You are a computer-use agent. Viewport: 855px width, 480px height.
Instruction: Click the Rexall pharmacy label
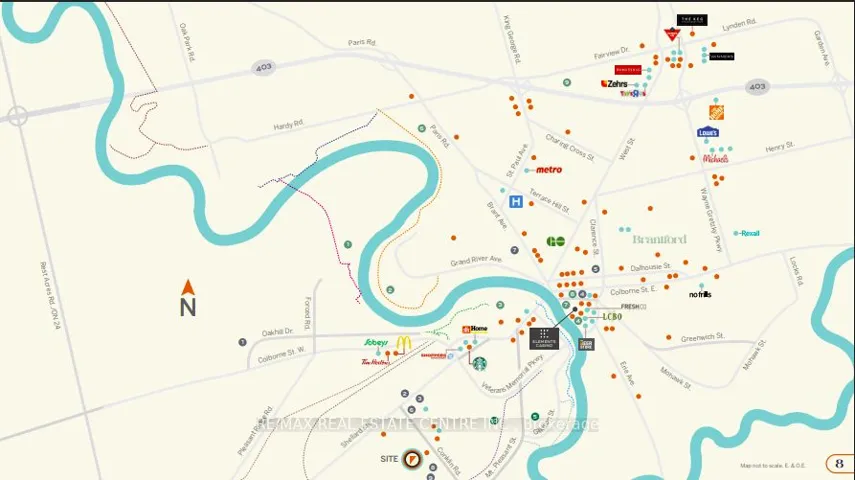(750, 233)
